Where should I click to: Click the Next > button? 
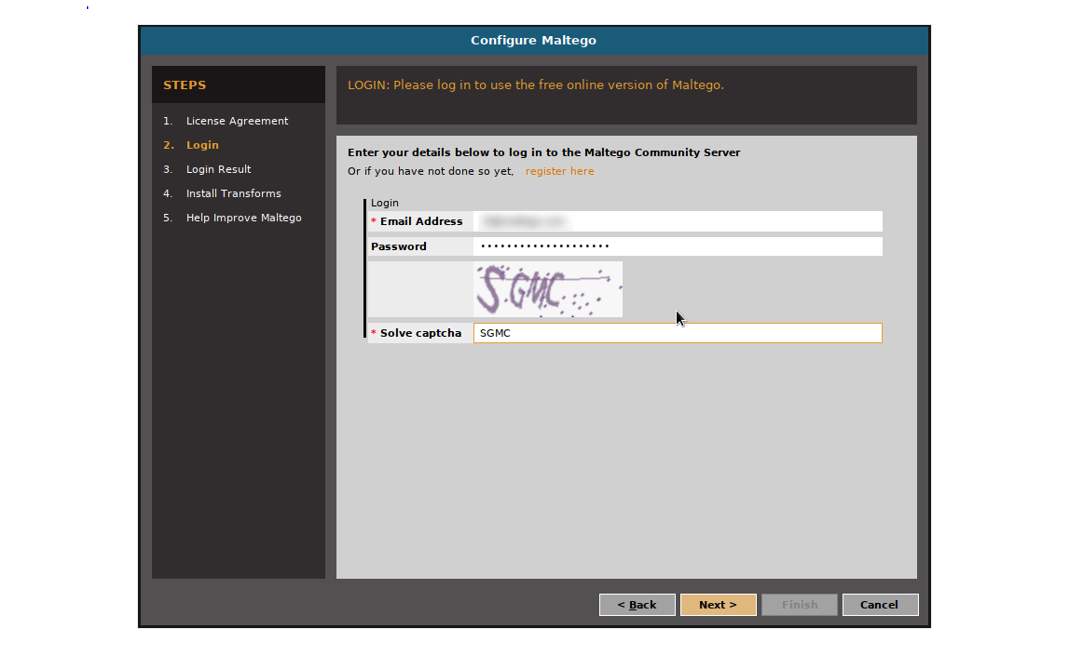tap(718, 605)
